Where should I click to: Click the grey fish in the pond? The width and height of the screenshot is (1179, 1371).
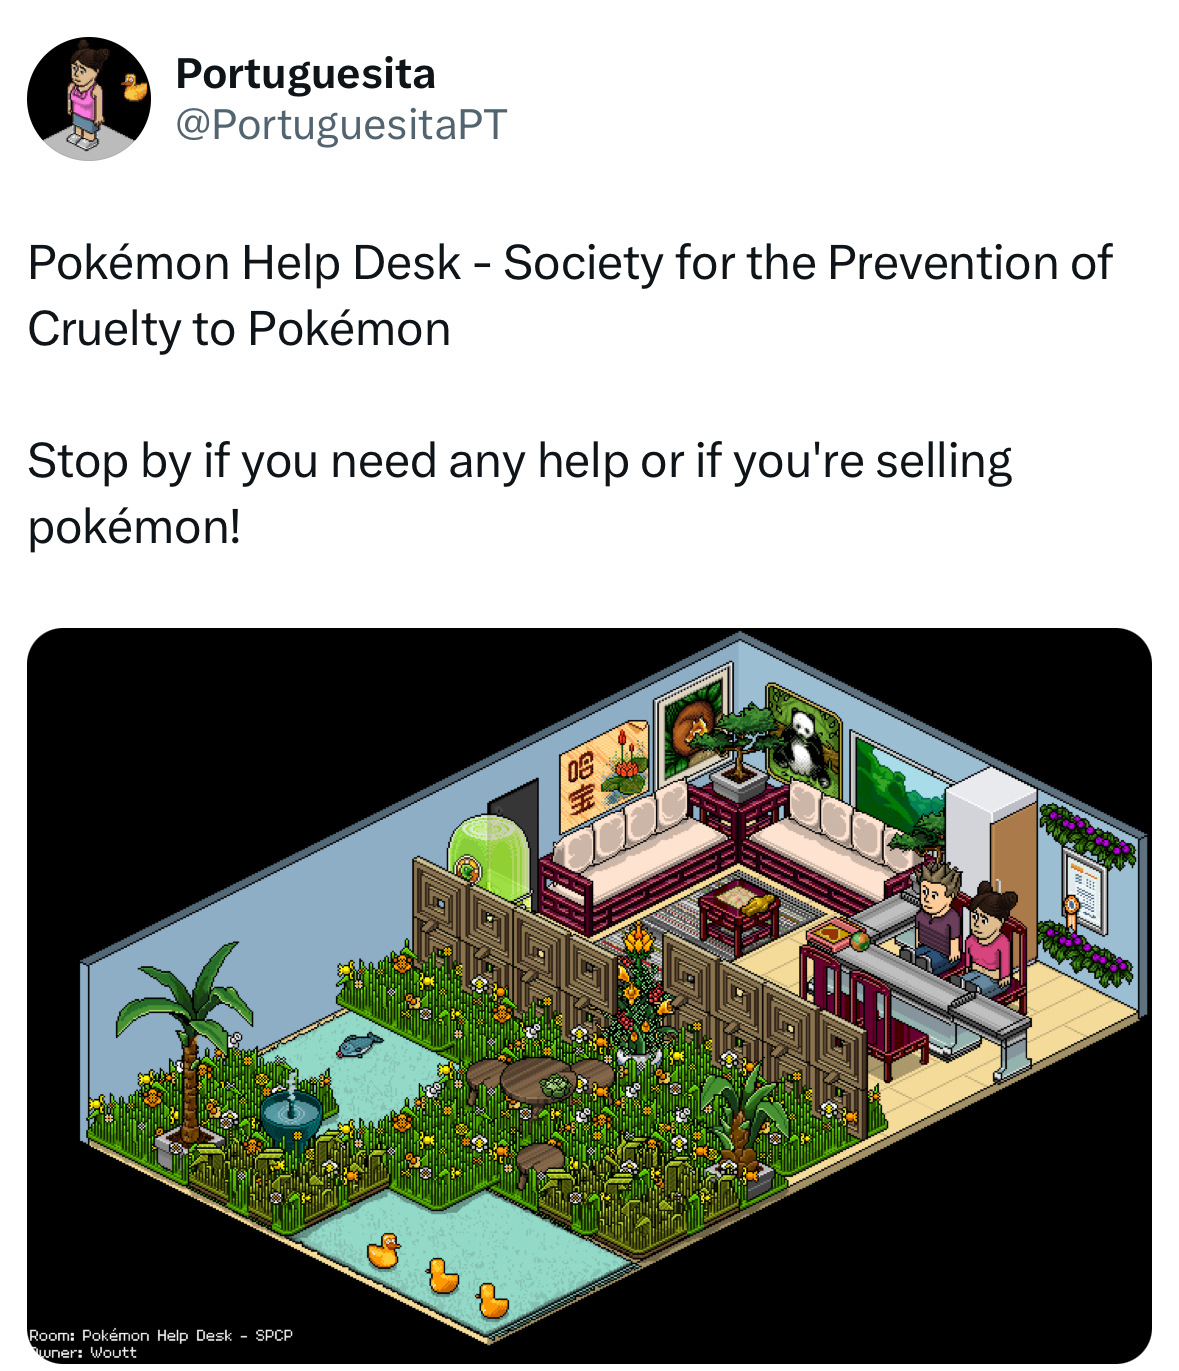click(359, 1046)
